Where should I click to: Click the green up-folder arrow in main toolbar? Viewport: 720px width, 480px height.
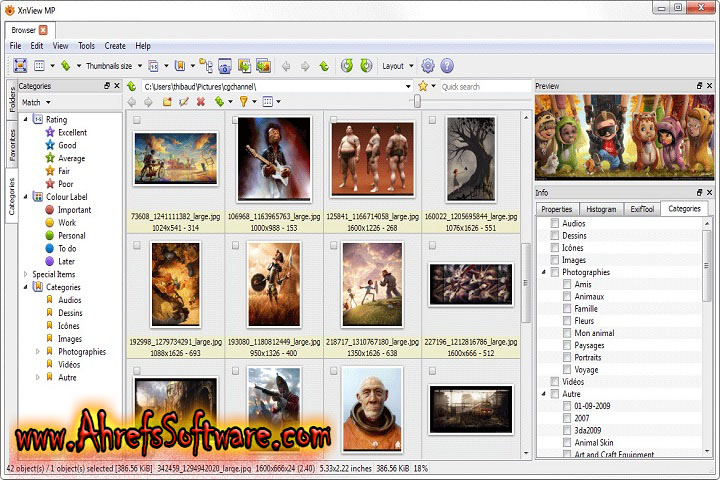click(323, 66)
